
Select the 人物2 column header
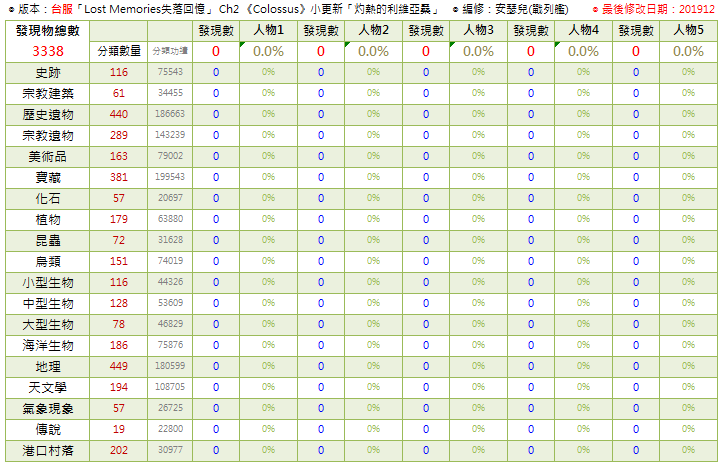(373, 30)
